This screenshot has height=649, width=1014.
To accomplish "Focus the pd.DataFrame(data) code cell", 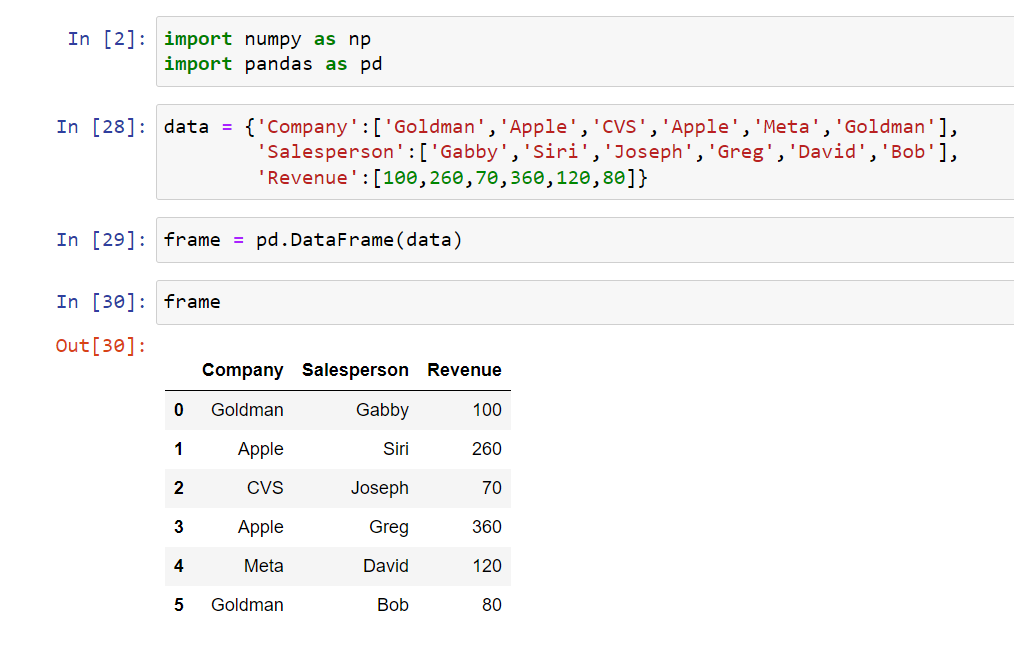I will (585, 240).
